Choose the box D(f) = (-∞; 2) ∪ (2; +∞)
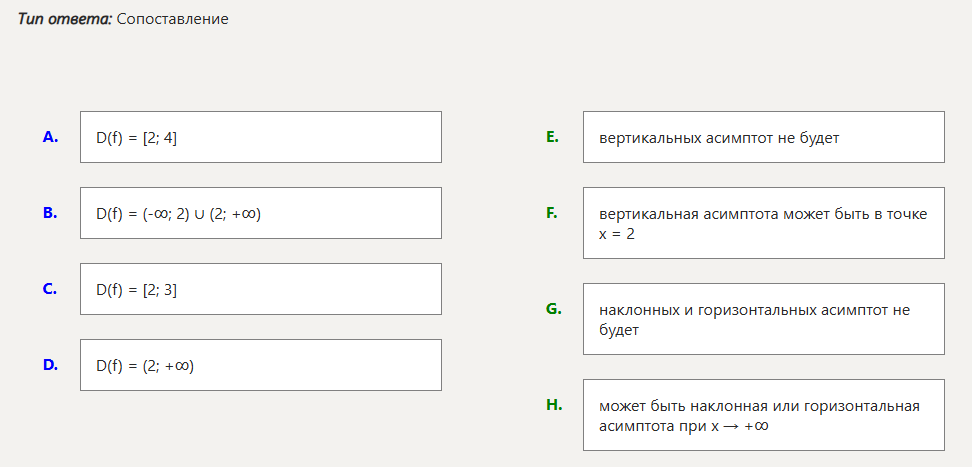This screenshot has height=467, width=972. [x=260, y=213]
